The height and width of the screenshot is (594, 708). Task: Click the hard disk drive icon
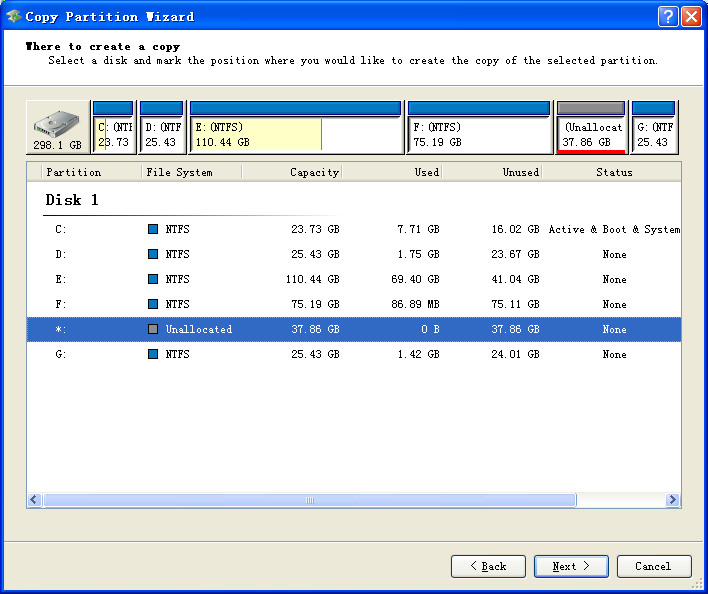(57, 124)
